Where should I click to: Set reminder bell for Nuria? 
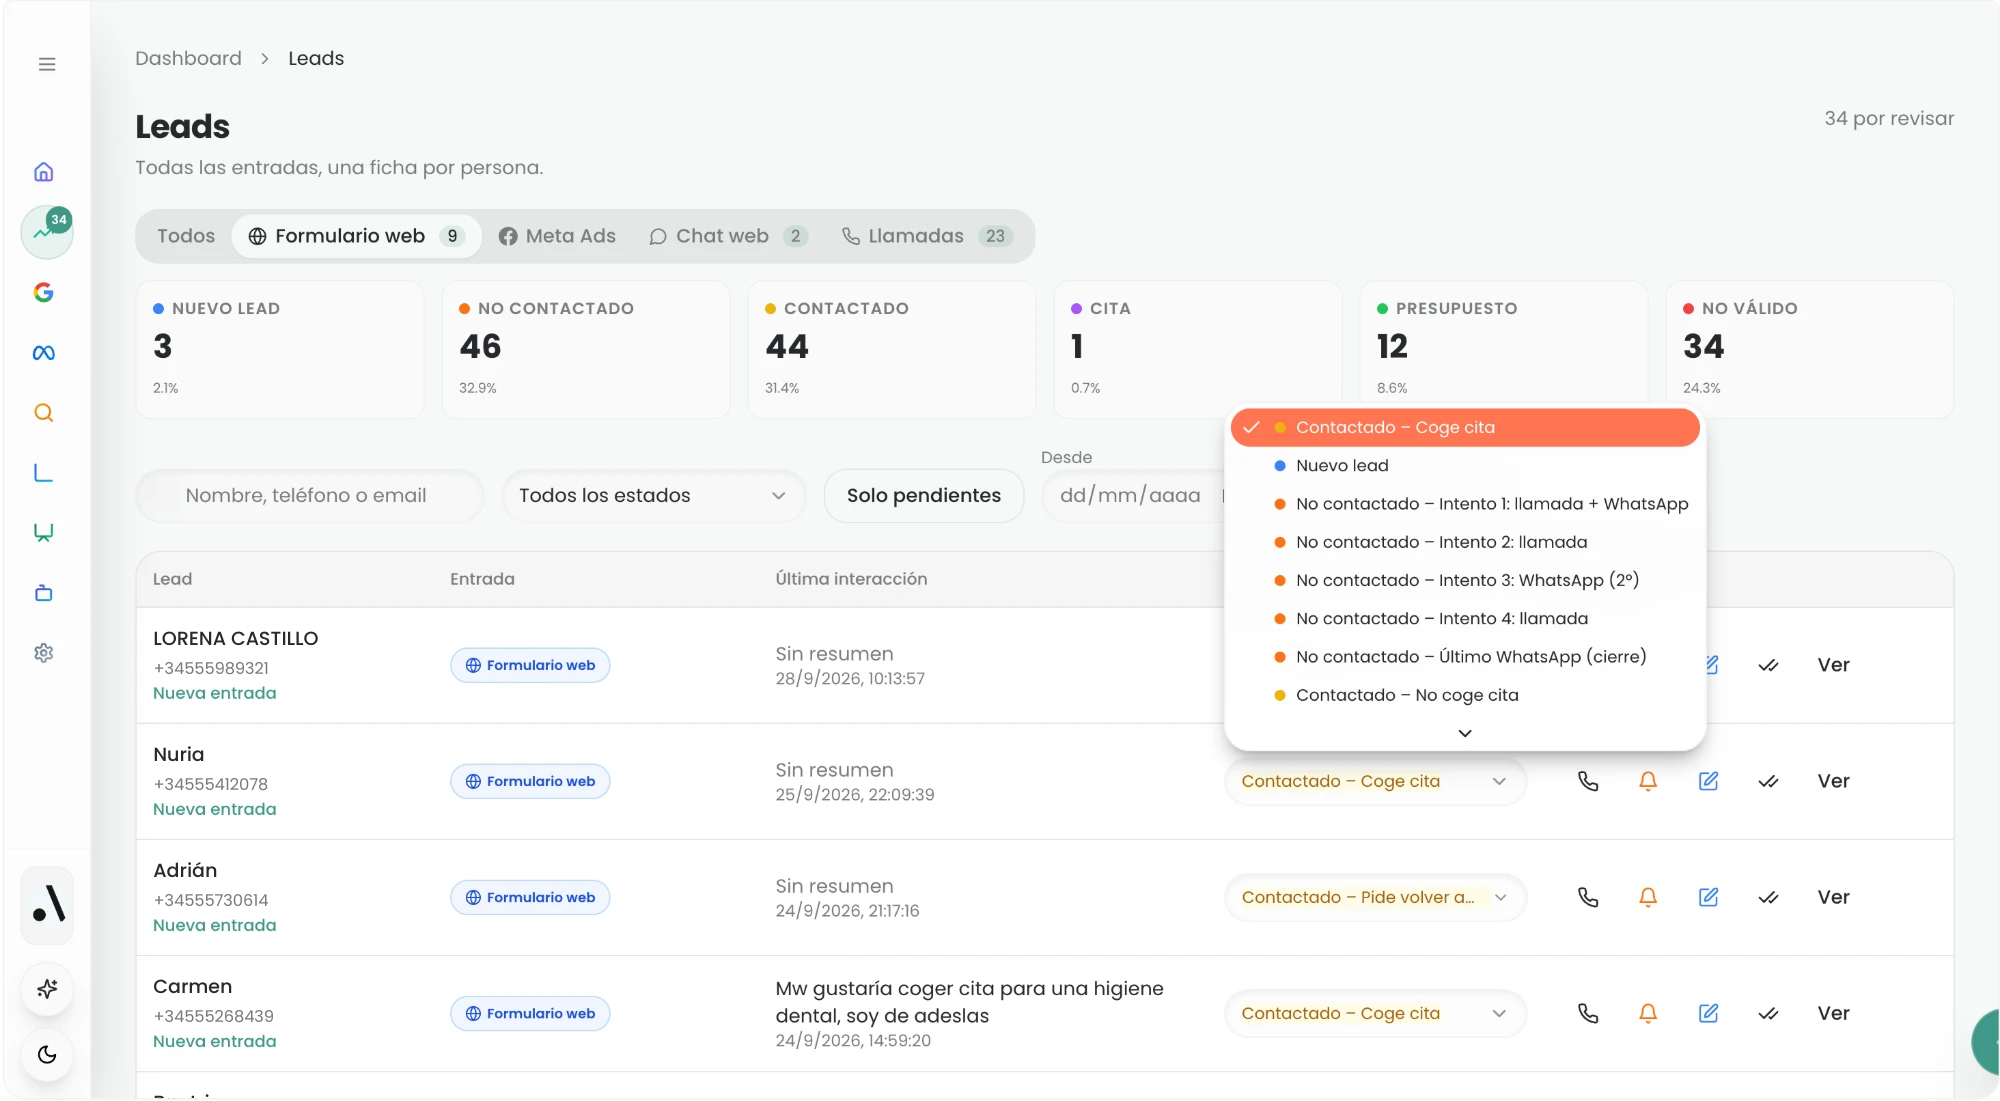(1648, 781)
